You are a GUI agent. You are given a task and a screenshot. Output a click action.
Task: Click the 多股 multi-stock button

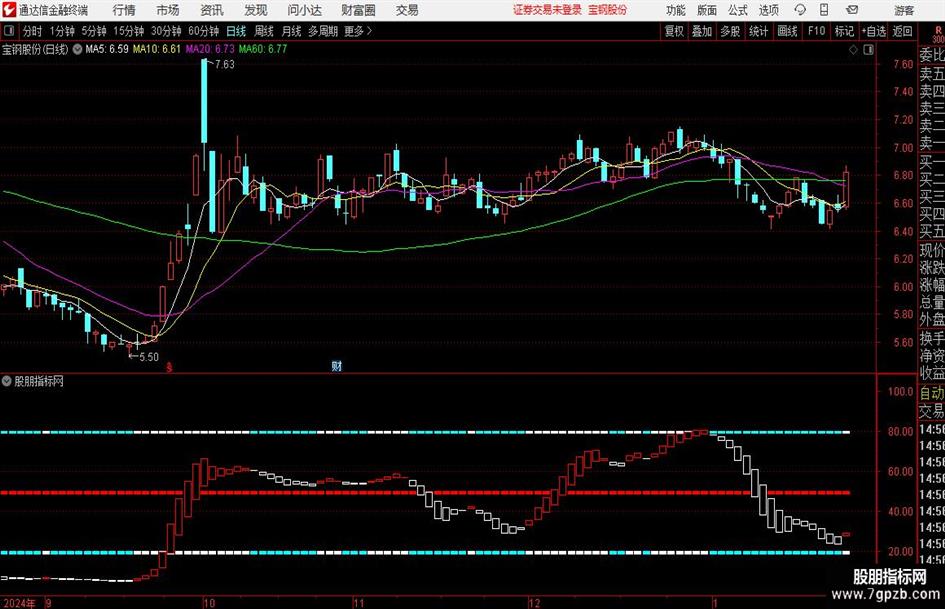click(730, 31)
